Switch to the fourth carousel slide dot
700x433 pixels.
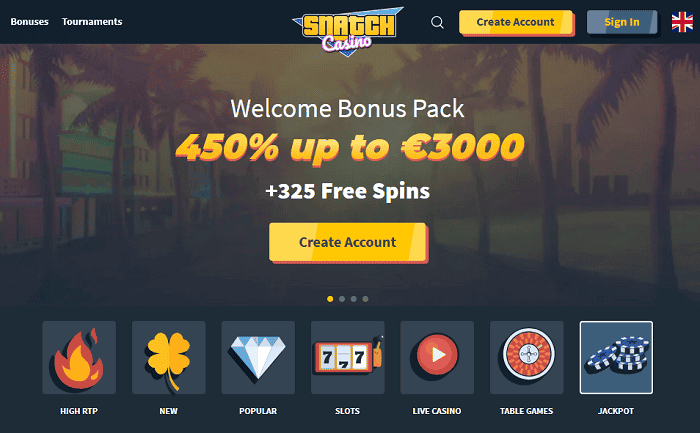click(x=365, y=299)
